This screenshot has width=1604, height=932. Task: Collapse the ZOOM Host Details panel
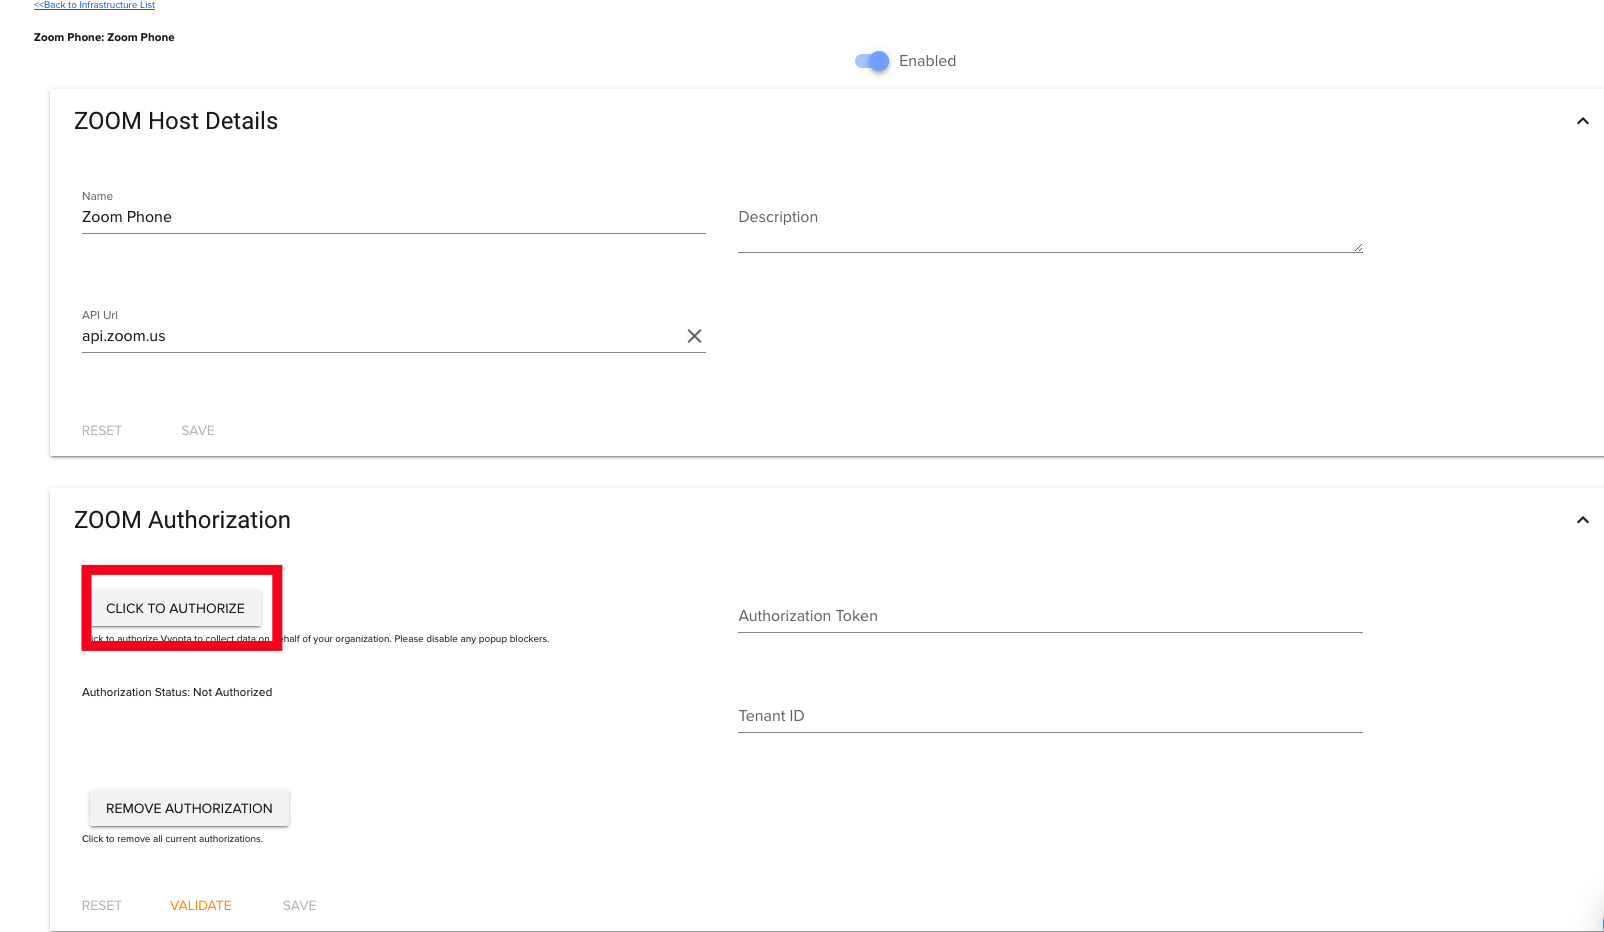click(x=1582, y=121)
